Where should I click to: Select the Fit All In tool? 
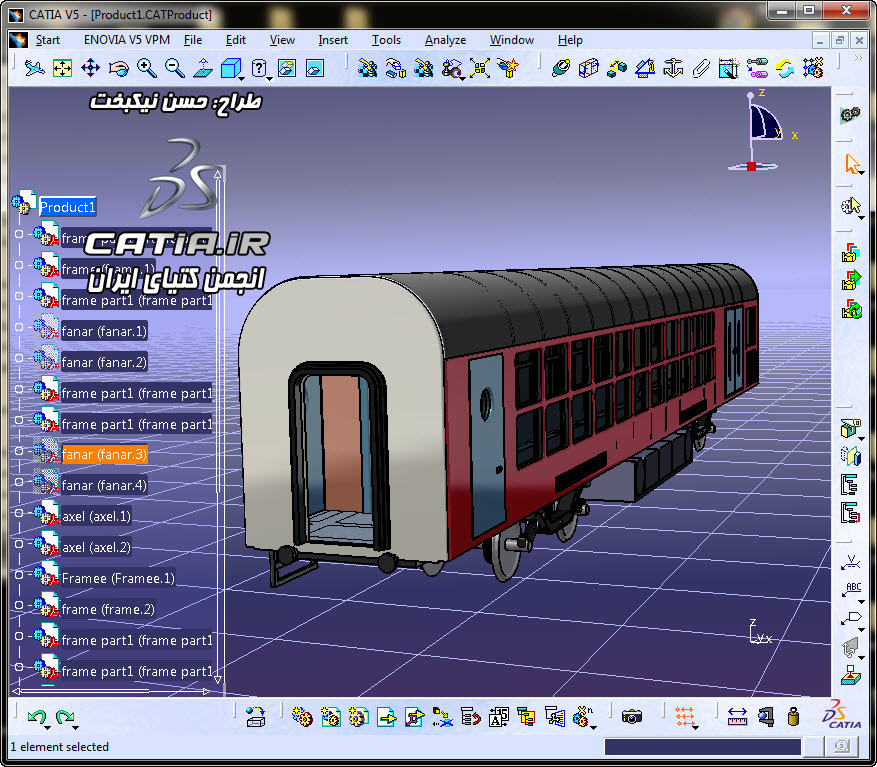[x=62, y=68]
